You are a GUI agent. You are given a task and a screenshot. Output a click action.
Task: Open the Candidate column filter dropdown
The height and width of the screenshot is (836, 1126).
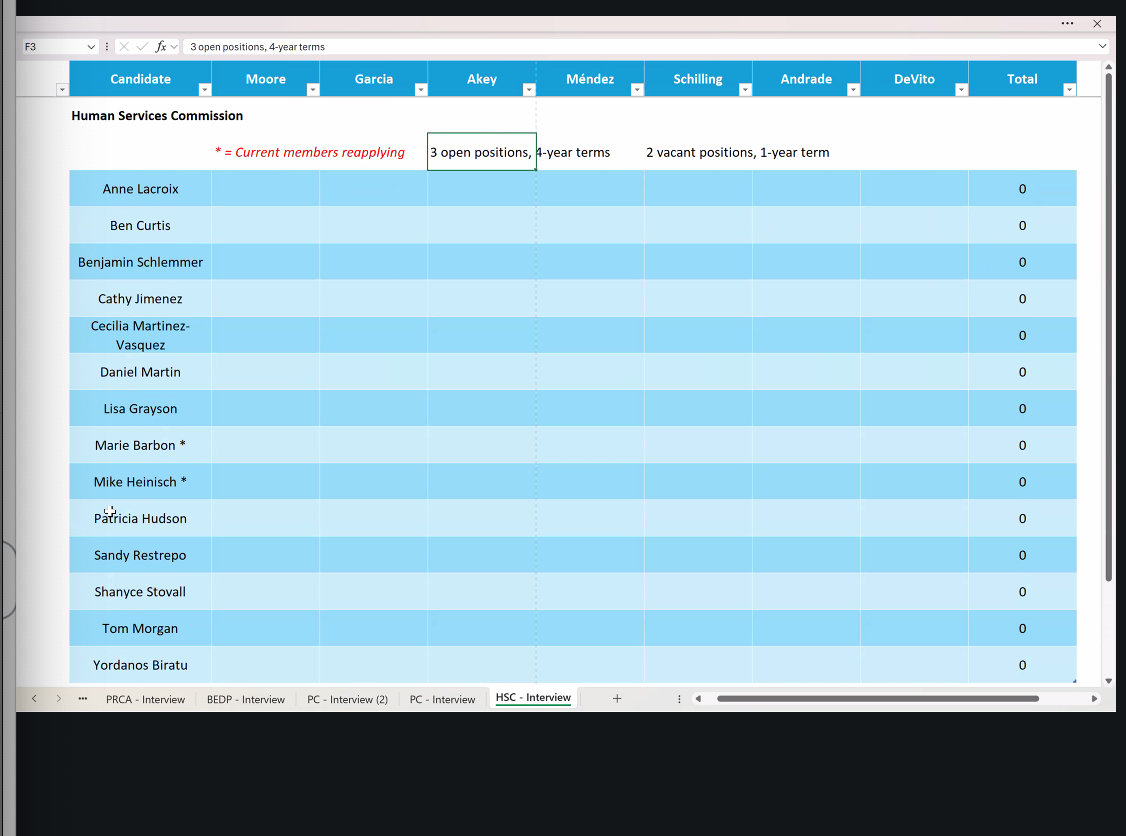(205, 90)
